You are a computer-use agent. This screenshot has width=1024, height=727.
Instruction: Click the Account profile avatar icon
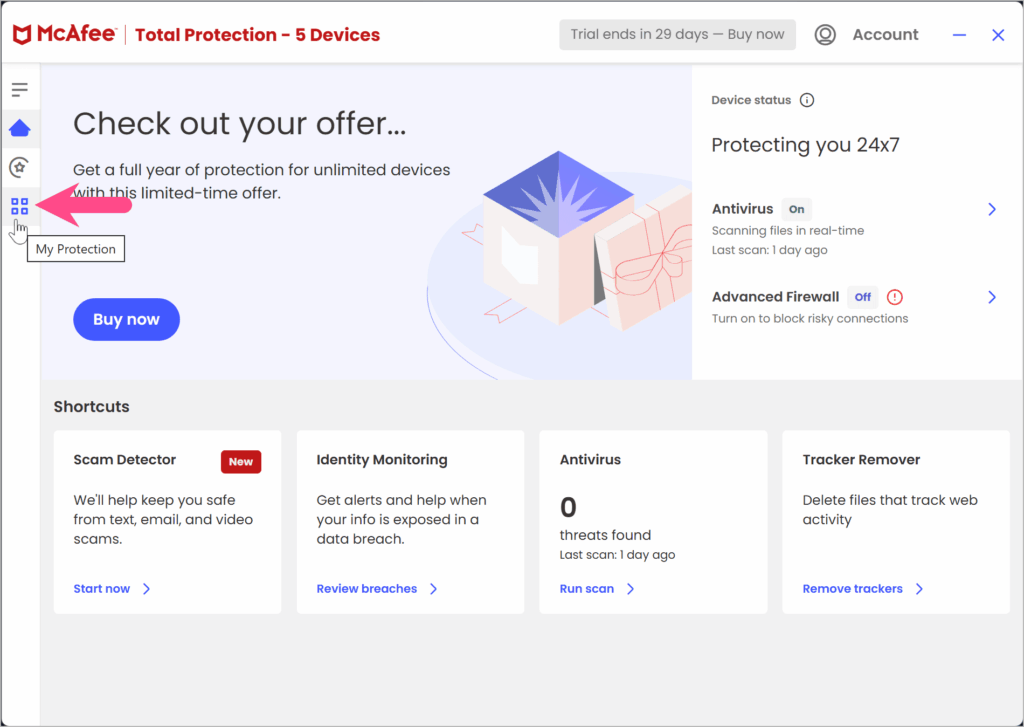pyautogui.click(x=824, y=34)
